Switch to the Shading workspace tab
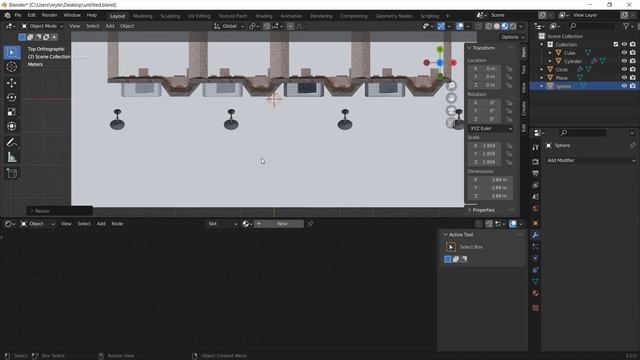The height and width of the screenshot is (360, 640). click(x=264, y=16)
